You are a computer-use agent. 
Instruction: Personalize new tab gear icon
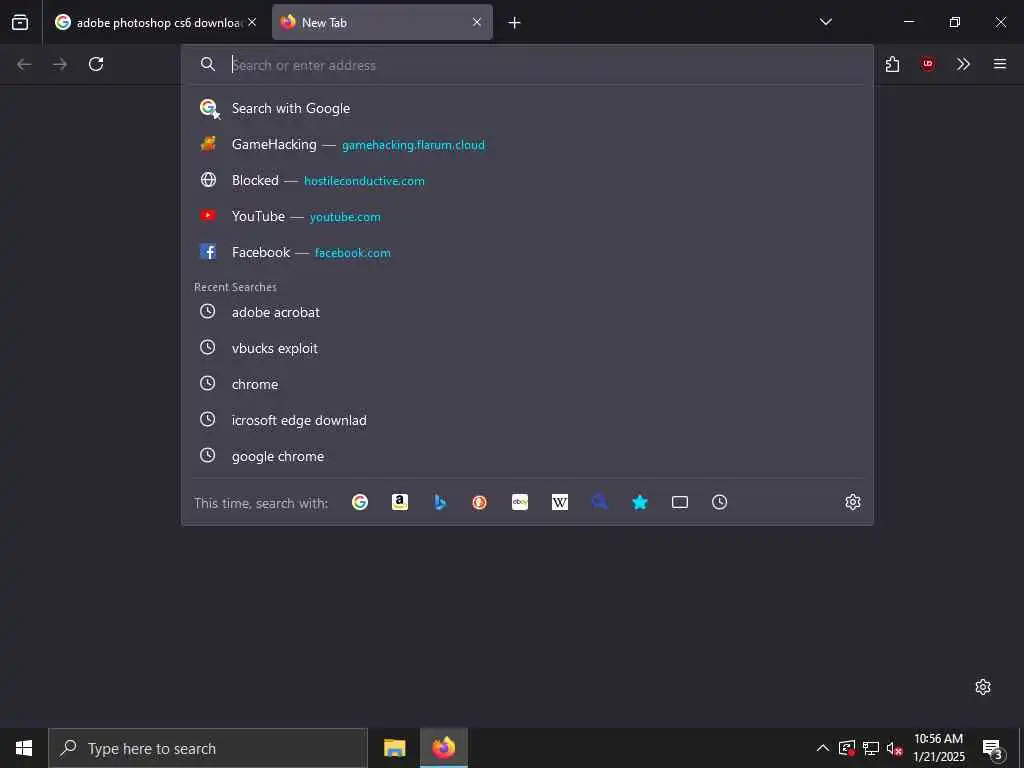pyautogui.click(x=983, y=687)
